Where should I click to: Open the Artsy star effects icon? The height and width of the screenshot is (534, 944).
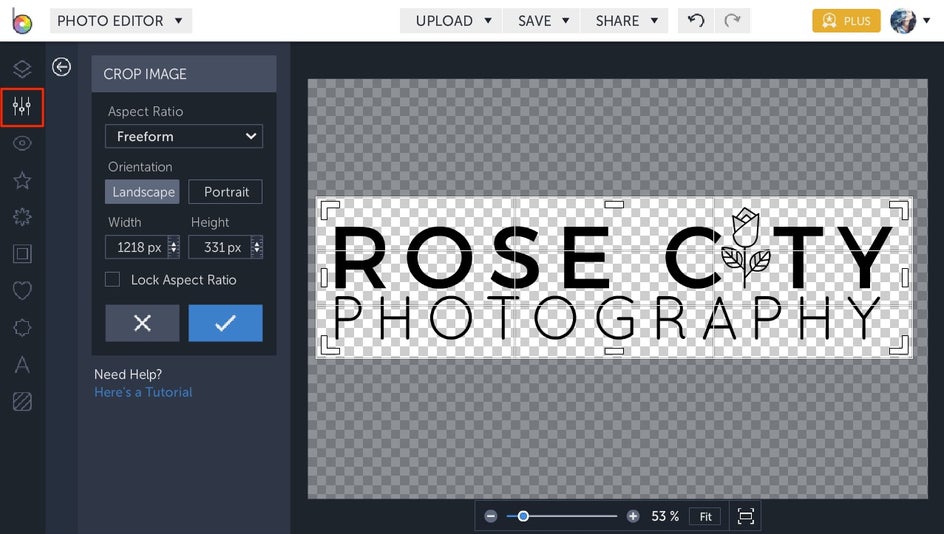tap(22, 181)
